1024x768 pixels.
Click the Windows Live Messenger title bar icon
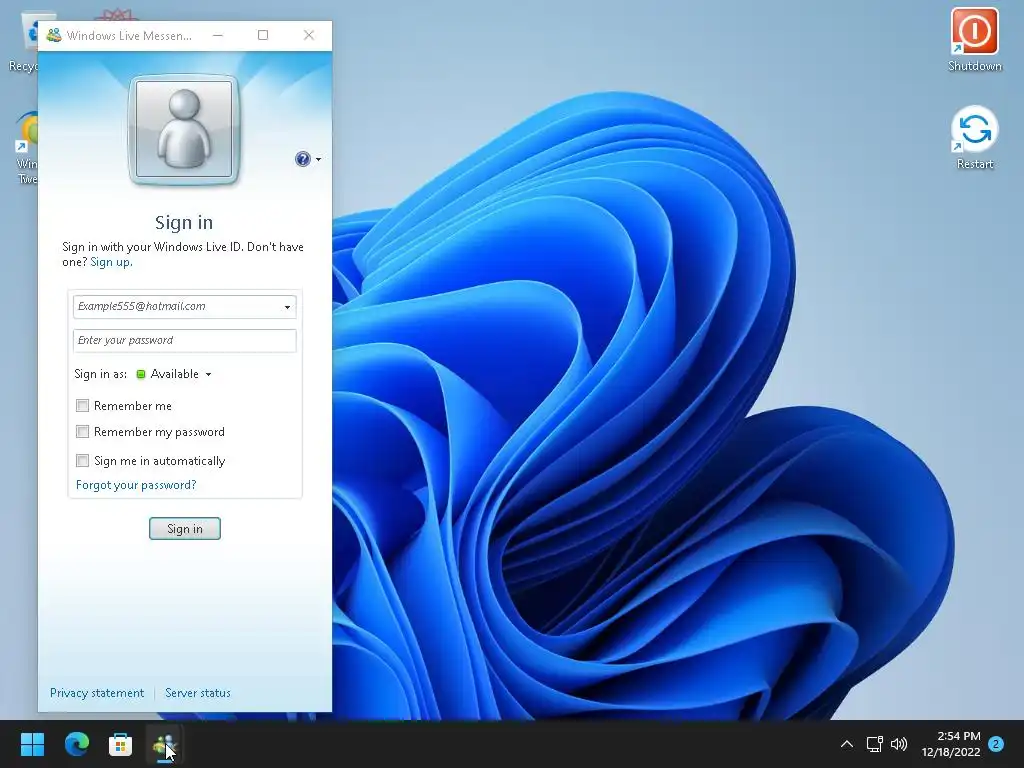pos(54,35)
